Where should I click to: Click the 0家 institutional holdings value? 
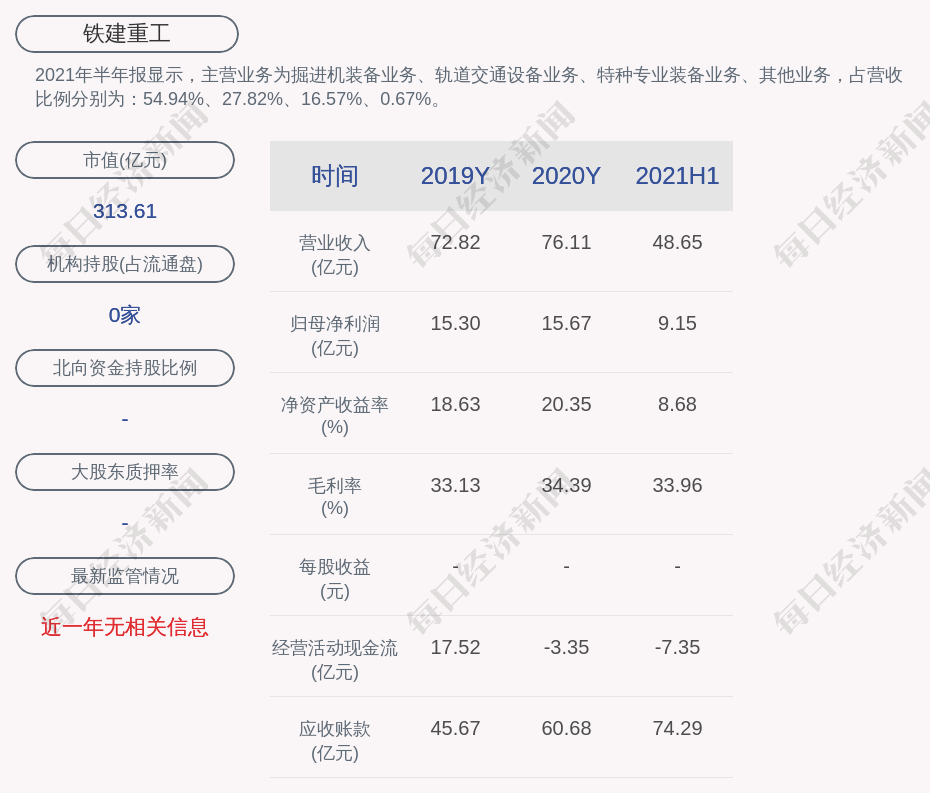[125, 315]
